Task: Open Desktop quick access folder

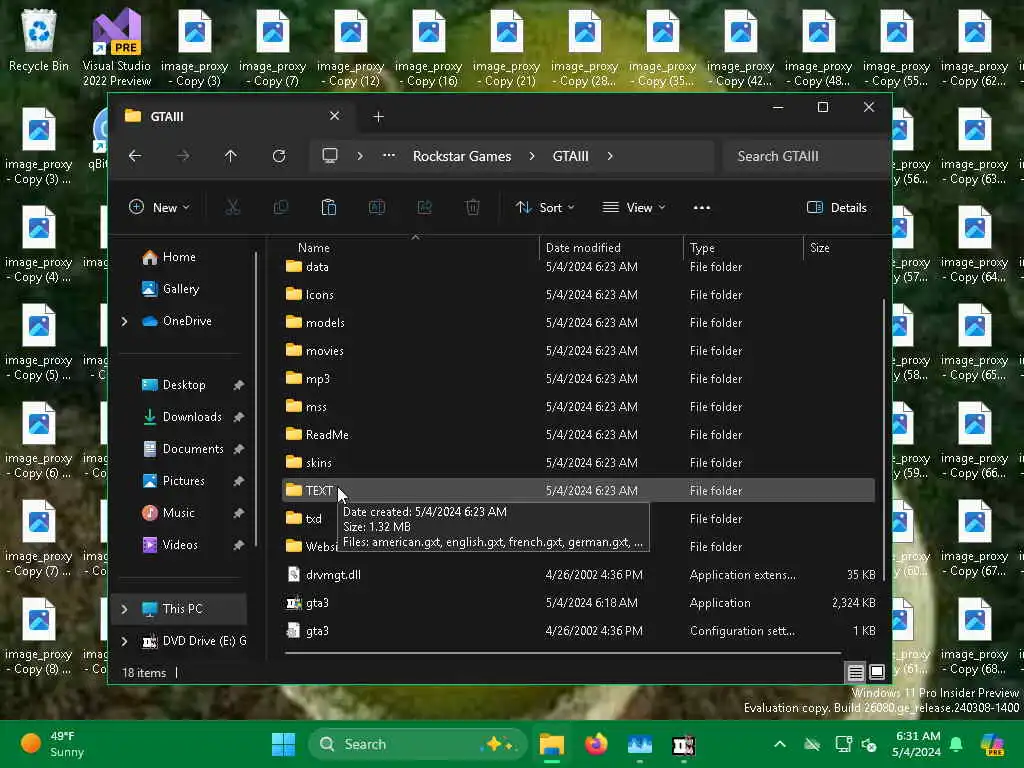Action: coord(183,385)
